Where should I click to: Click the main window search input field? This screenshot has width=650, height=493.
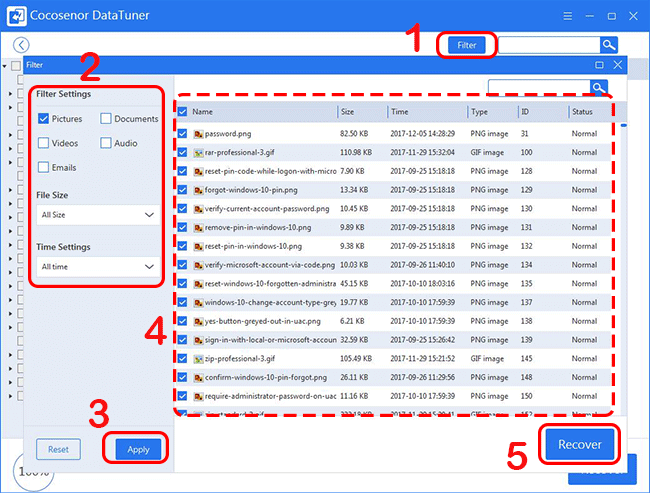[549, 45]
